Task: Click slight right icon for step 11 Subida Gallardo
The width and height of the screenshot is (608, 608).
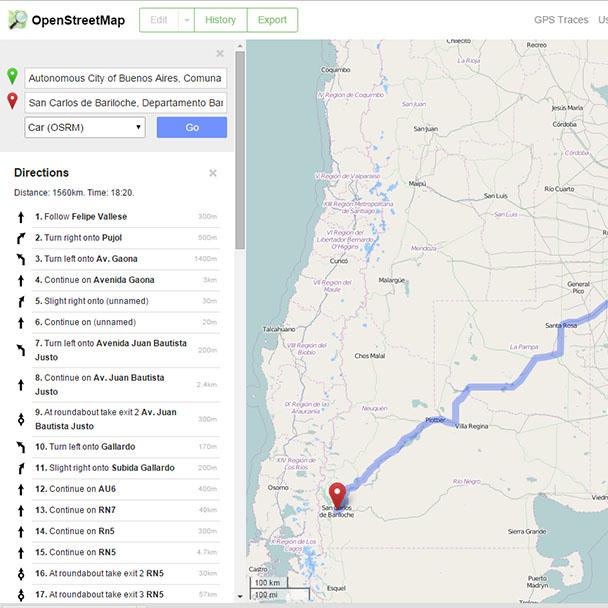Action: tap(21, 468)
